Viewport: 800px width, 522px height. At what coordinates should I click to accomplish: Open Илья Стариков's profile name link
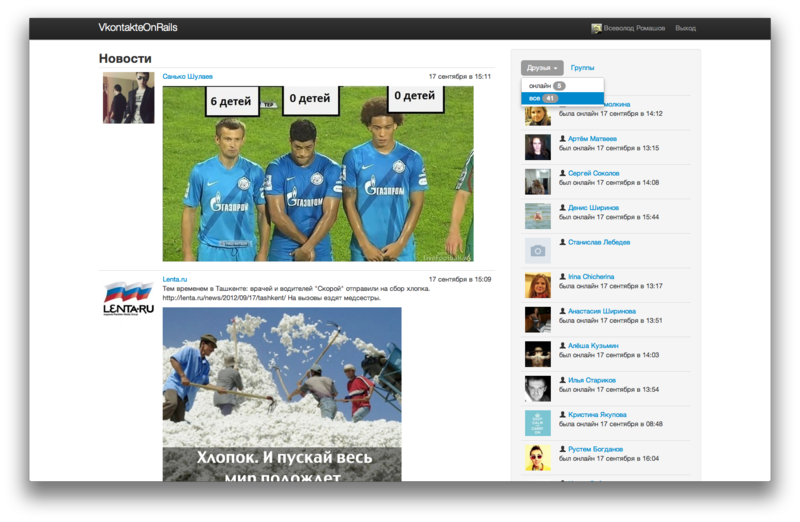tap(592, 380)
